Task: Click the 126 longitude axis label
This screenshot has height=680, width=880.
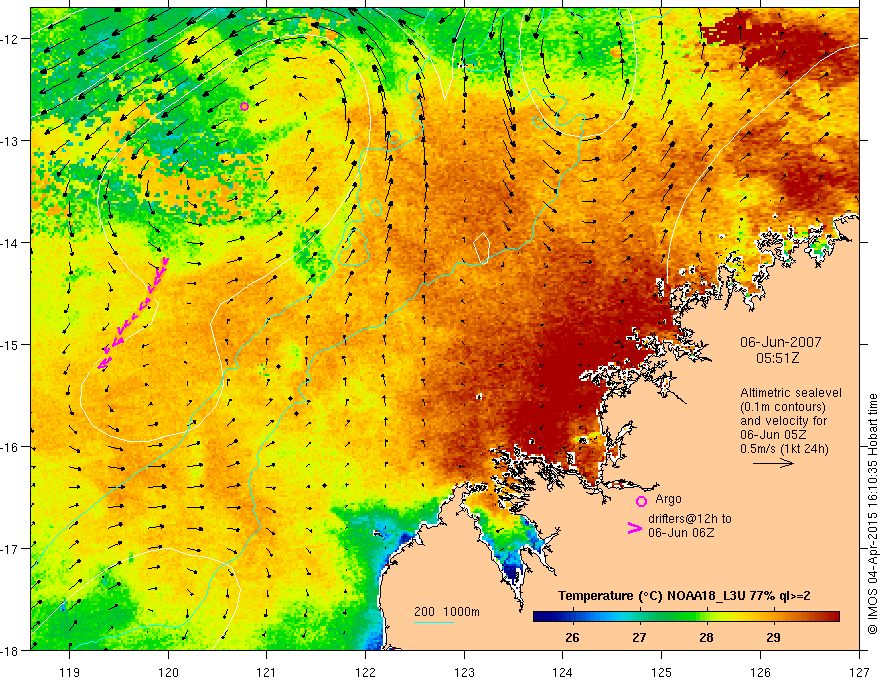Action: tap(760, 672)
